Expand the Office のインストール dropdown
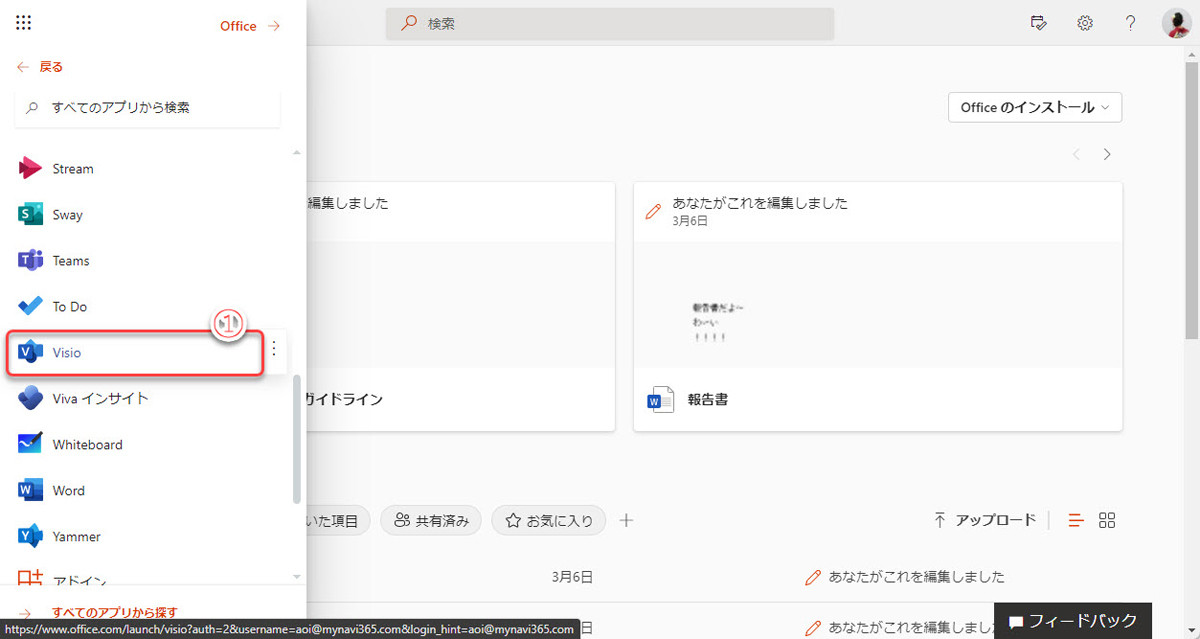Screen dimensions: 1200x639 click(x=1035, y=107)
